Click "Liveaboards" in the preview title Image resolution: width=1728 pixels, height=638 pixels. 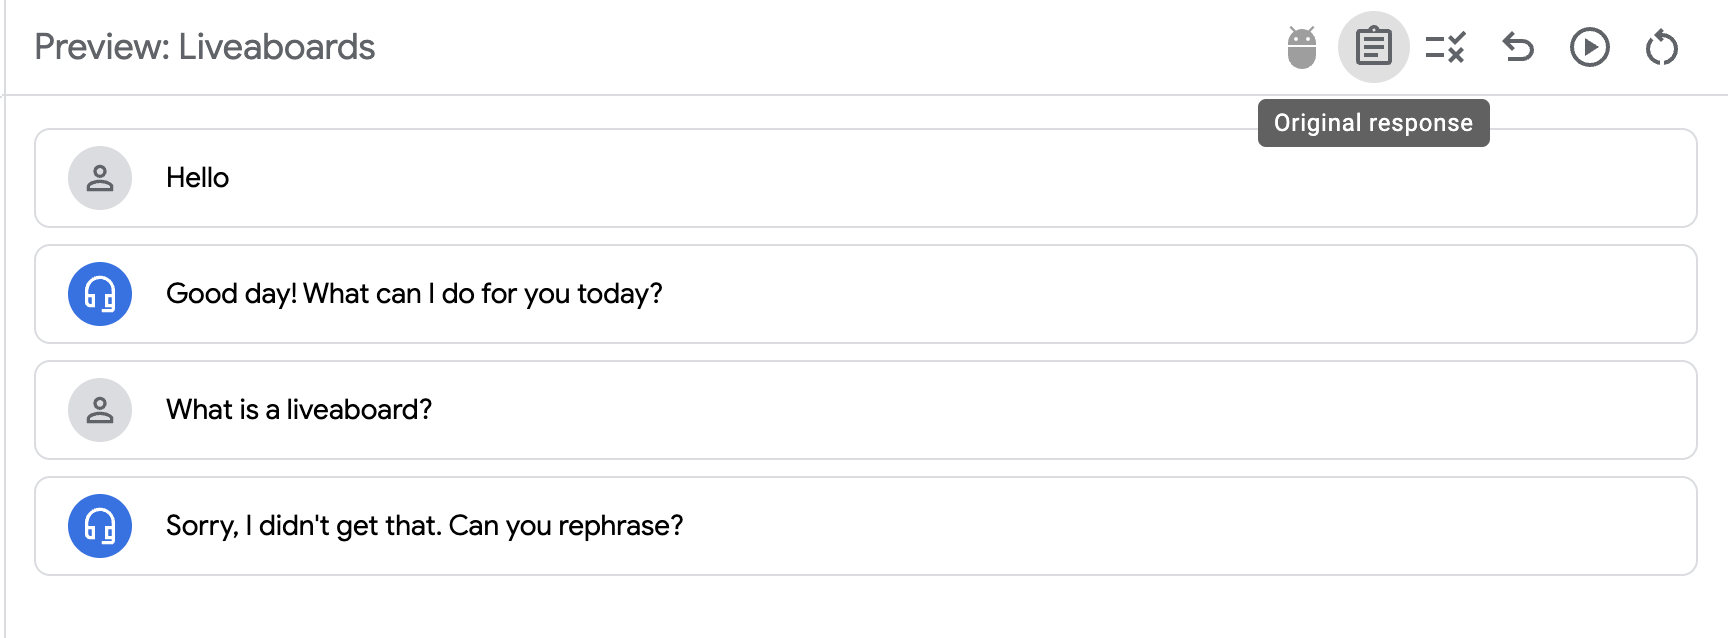[277, 47]
